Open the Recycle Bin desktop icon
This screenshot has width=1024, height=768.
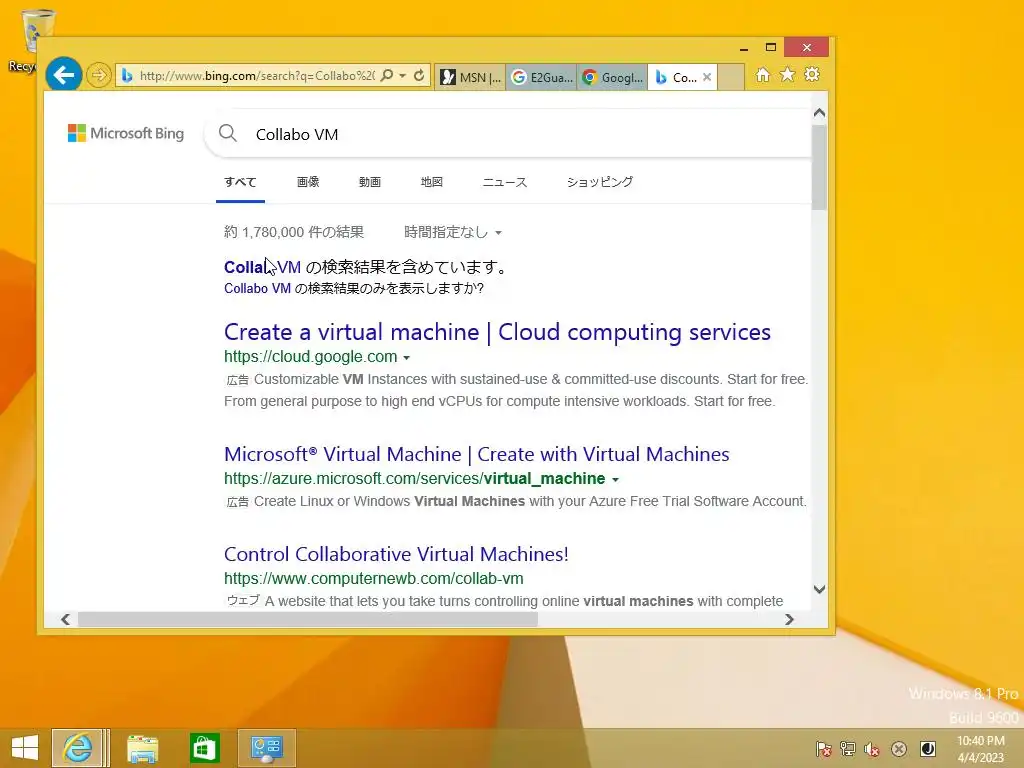[29, 40]
